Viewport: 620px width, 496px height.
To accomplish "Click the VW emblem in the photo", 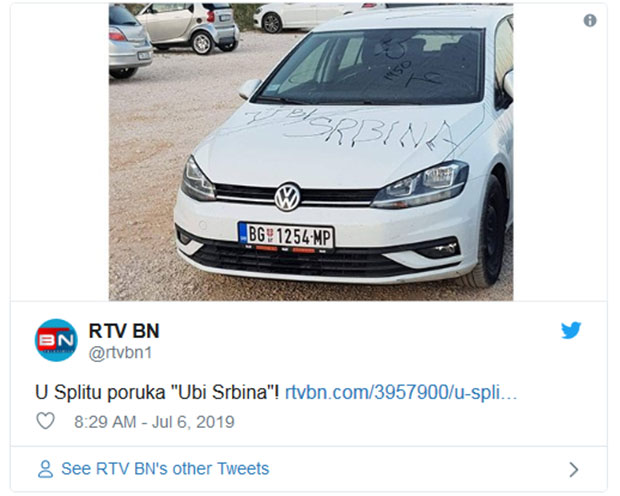I will point(287,197).
